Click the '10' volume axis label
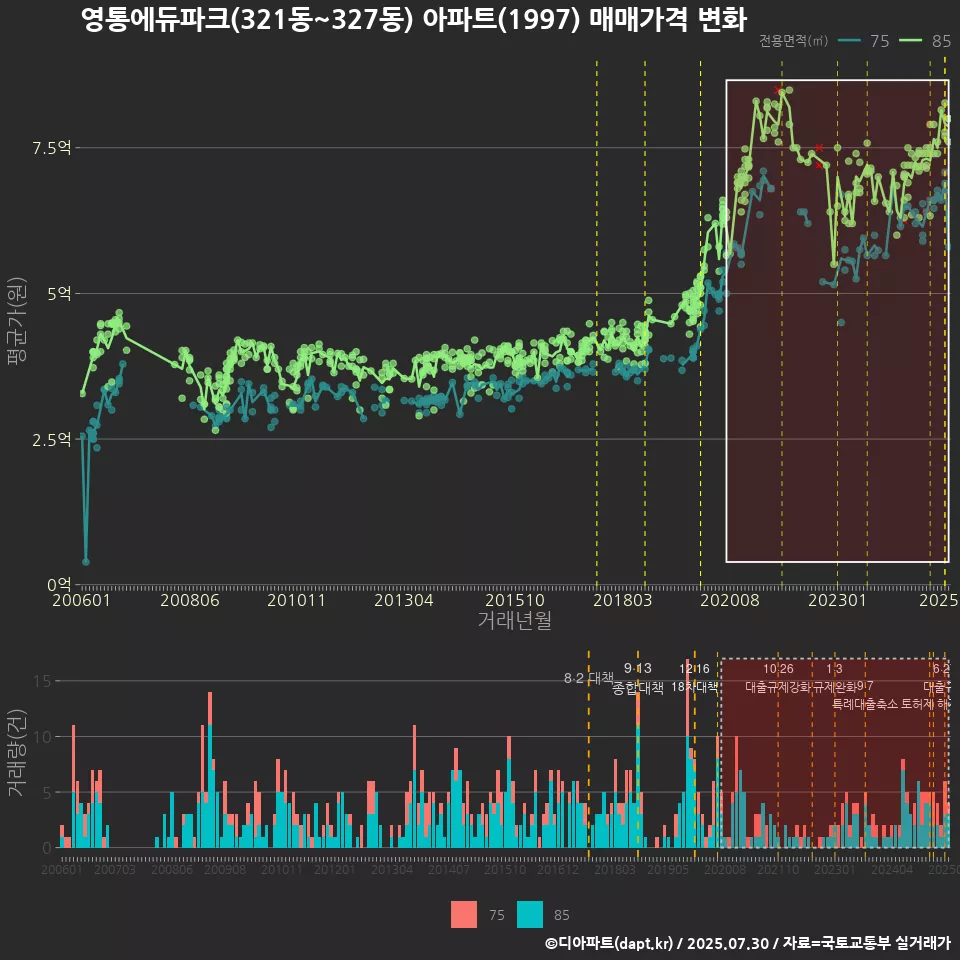Screen dimensions: 960x960 coord(42,737)
